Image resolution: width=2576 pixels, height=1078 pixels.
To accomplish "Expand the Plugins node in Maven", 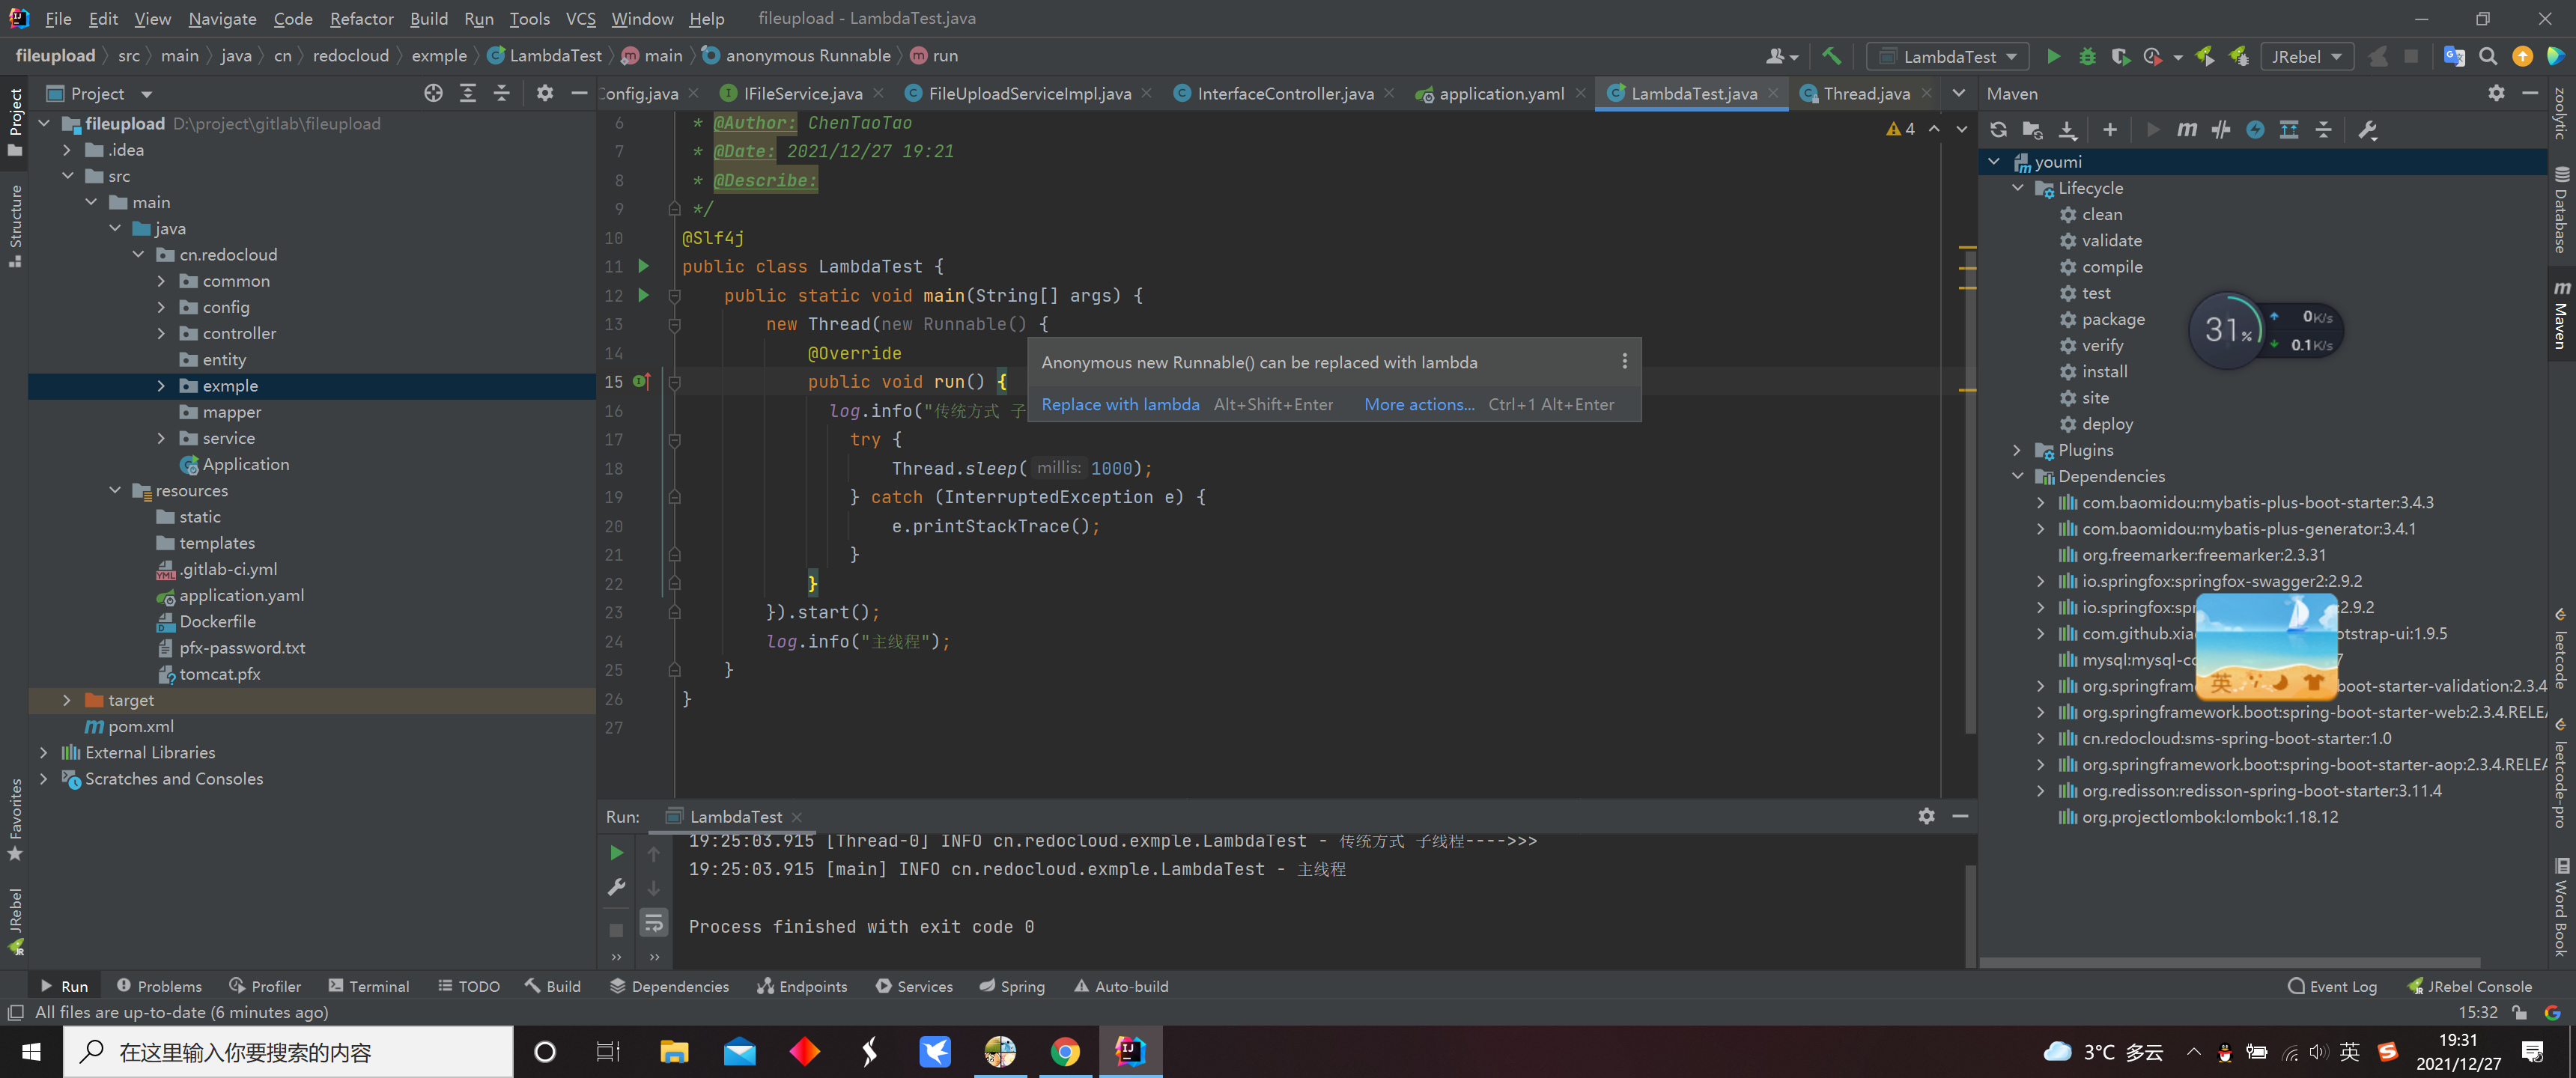I will tap(2017, 451).
